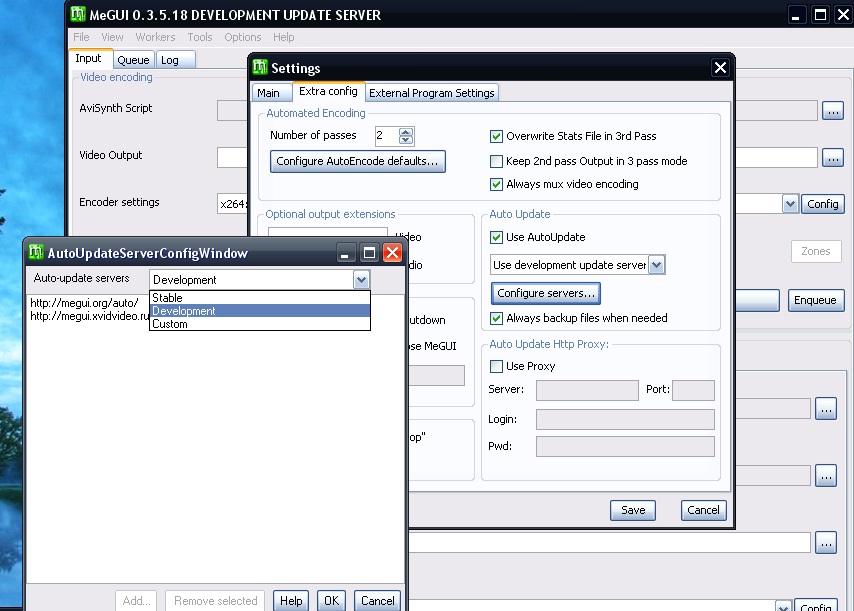Click the Settings dialog title icon
This screenshot has width=854, height=611.
coord(260,67)
